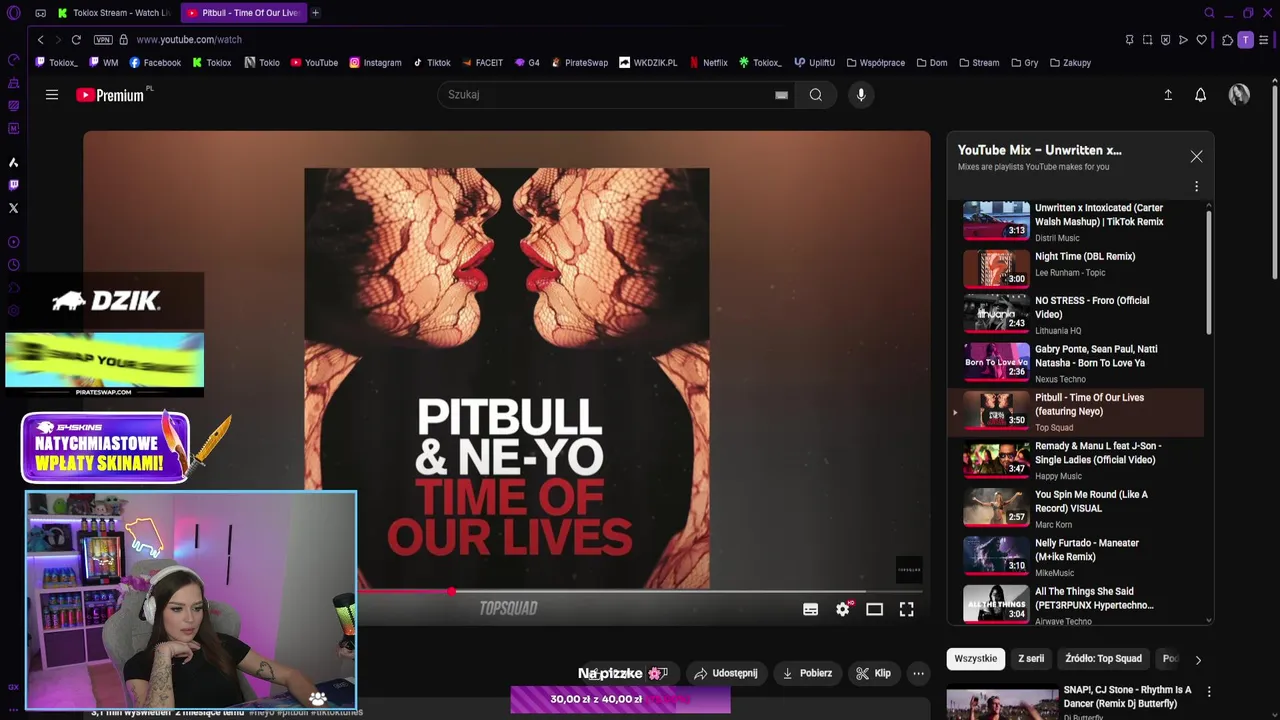Open the browser extensions puzzle icon
1280x720 pixels.
1227,40
